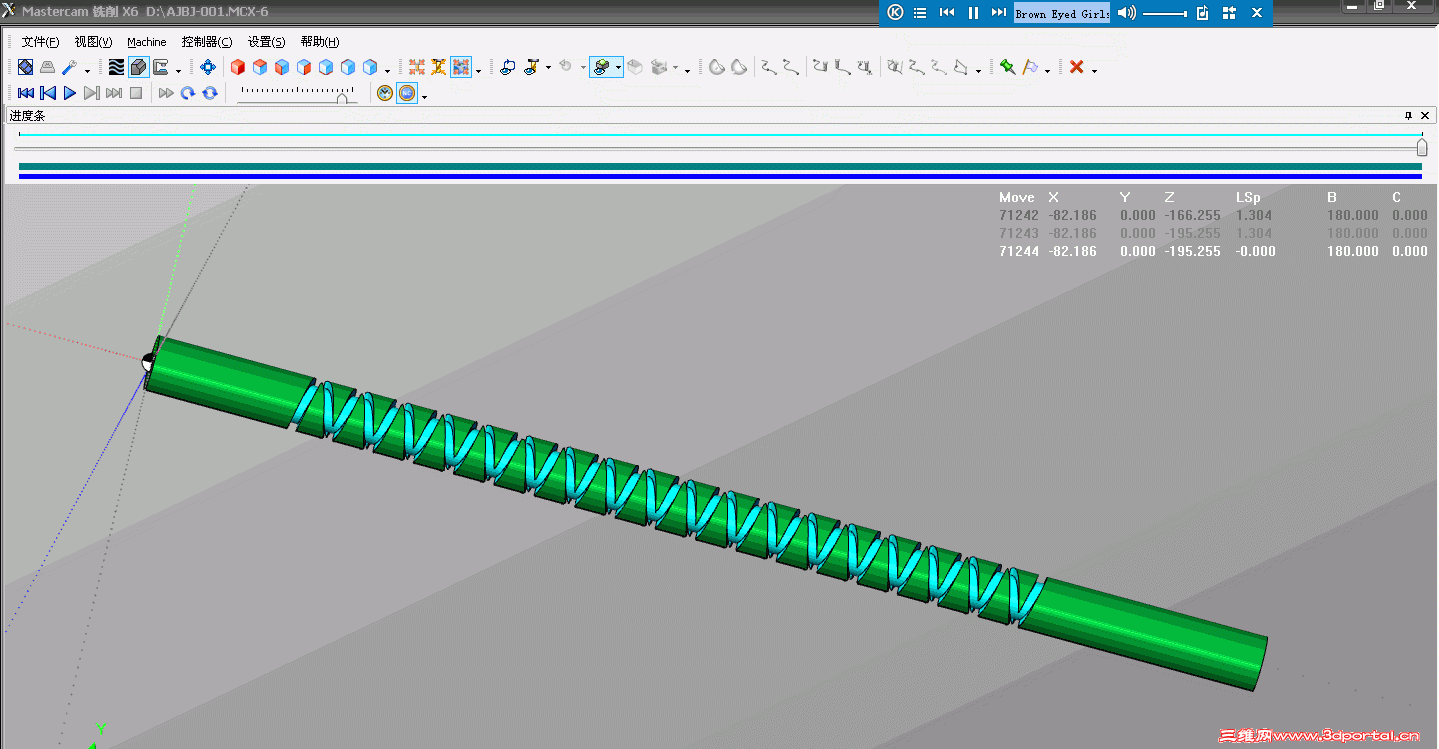This screenshot has height=749, width=1439.
Task: Open the 视图(V) menu
Action: tap(93, 42)
